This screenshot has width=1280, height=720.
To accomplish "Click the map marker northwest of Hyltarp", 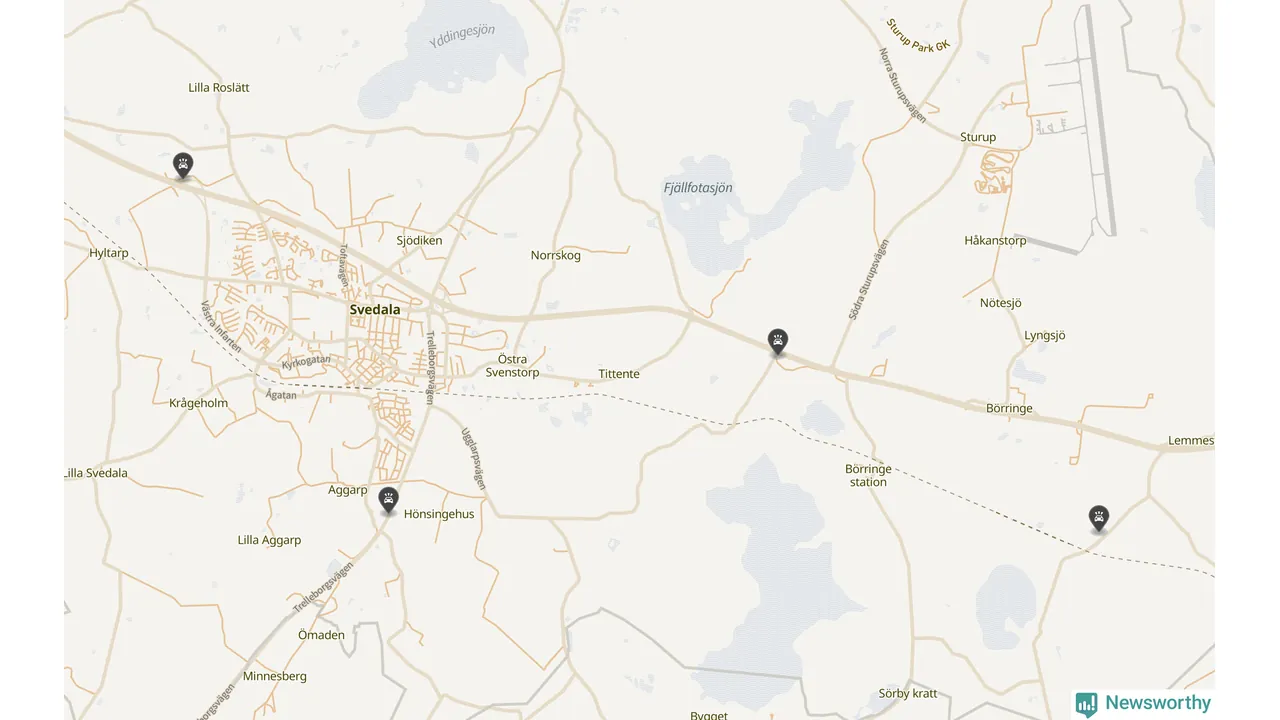I will click(183, 165).
